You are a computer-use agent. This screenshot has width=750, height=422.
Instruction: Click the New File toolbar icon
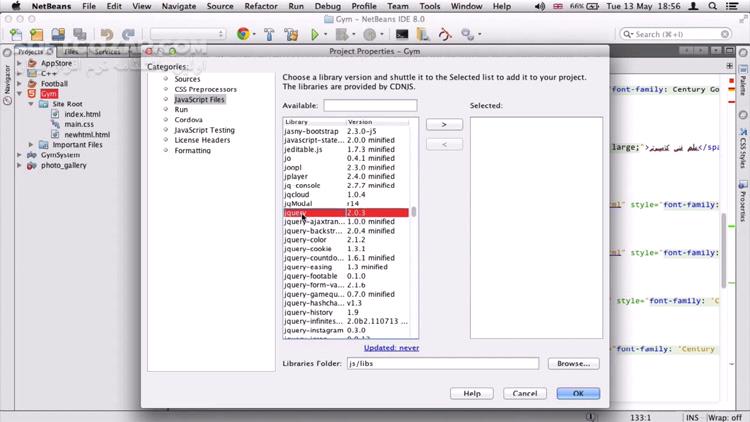16,34
